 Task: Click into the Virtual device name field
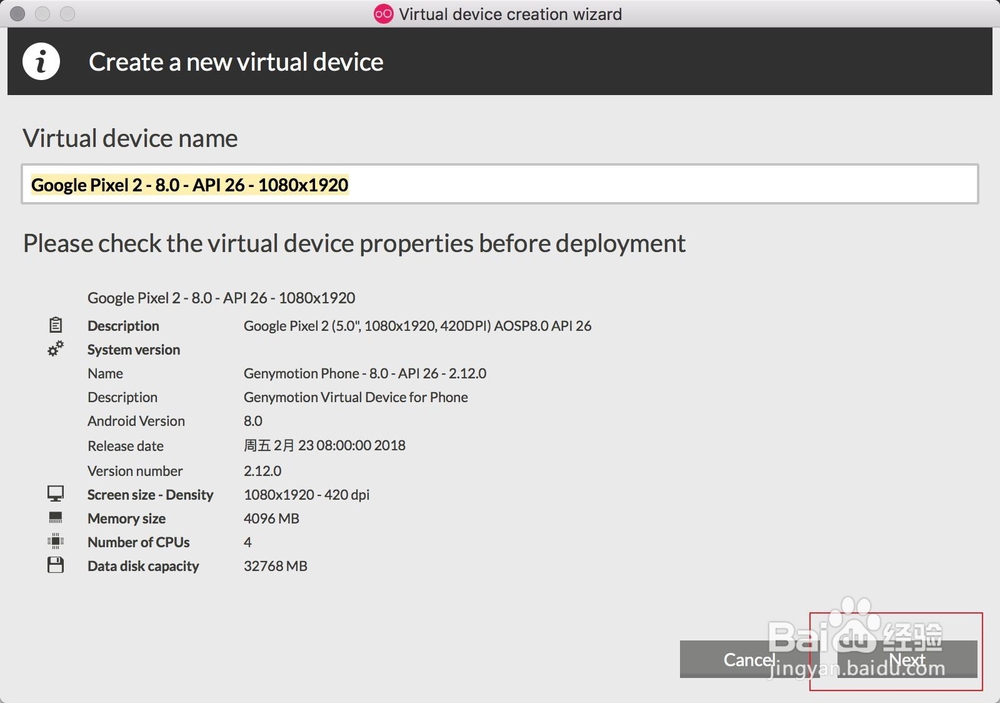[500, 185]
